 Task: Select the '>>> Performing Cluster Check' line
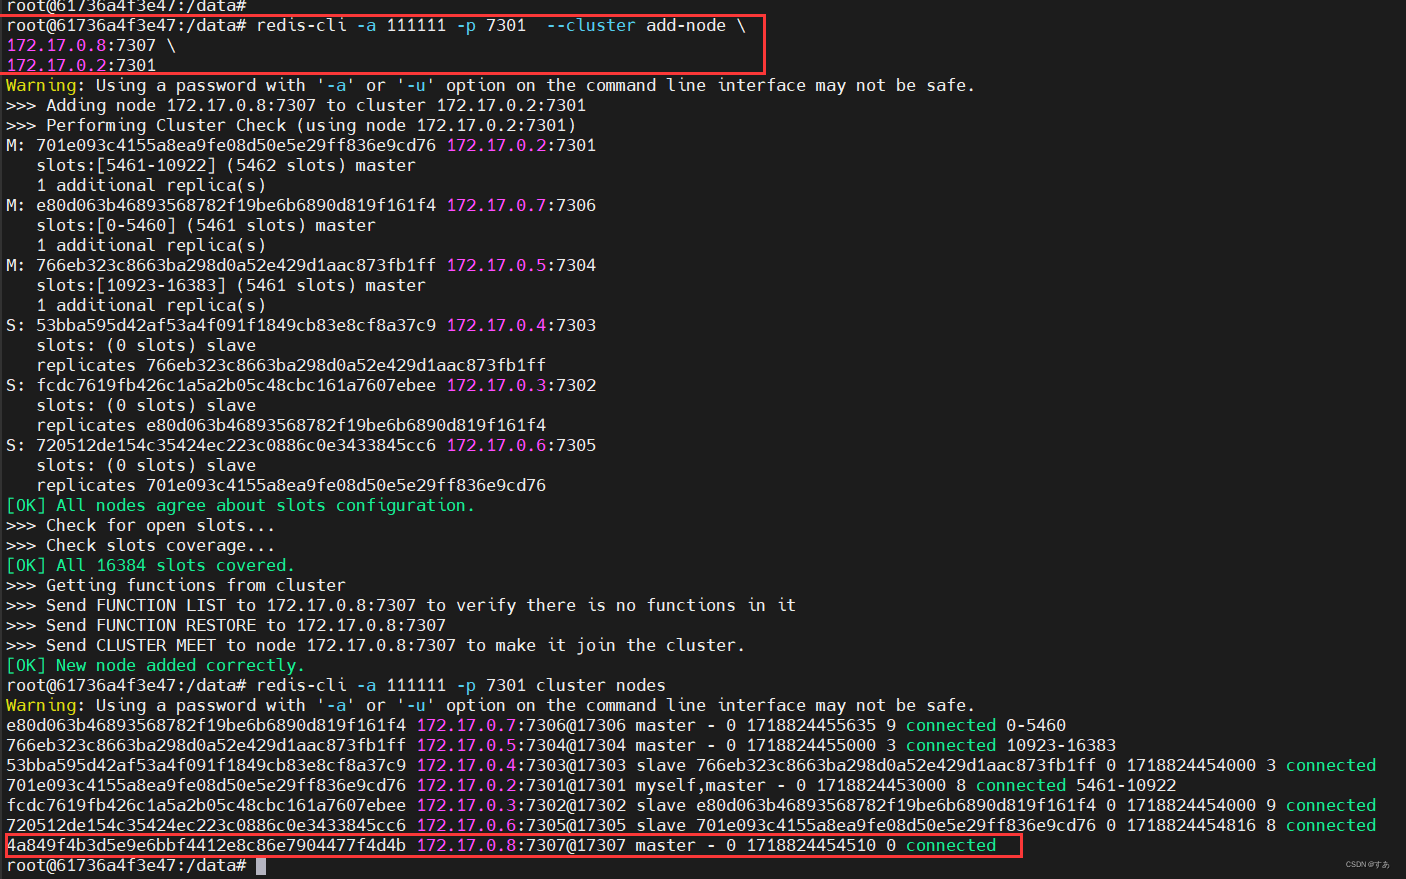[x=291, y=126]
